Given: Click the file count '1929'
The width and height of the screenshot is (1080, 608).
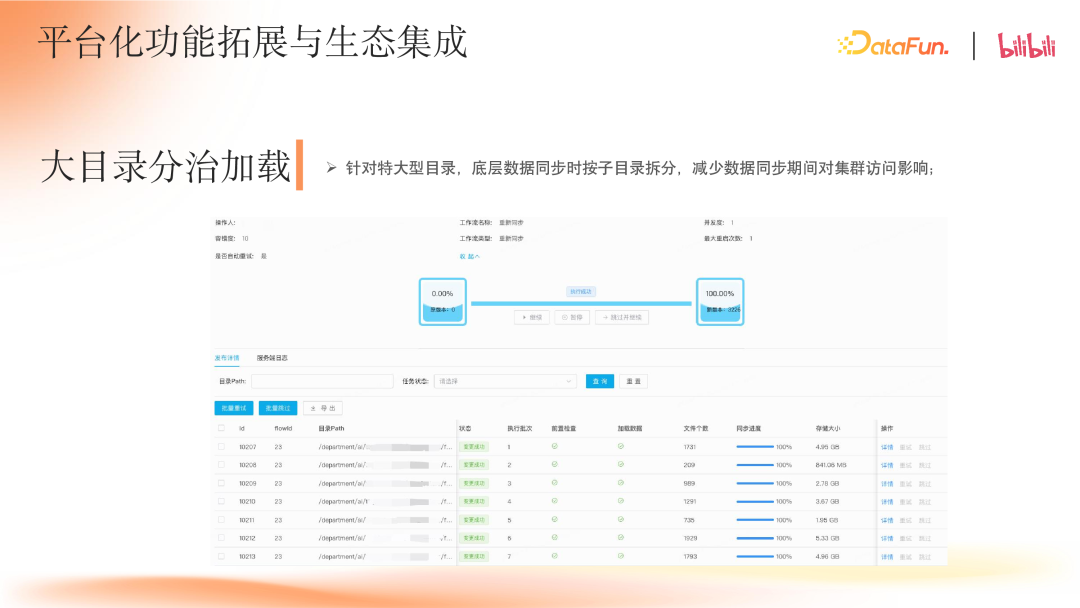Looking at the screenshot, I should (690, 538).
